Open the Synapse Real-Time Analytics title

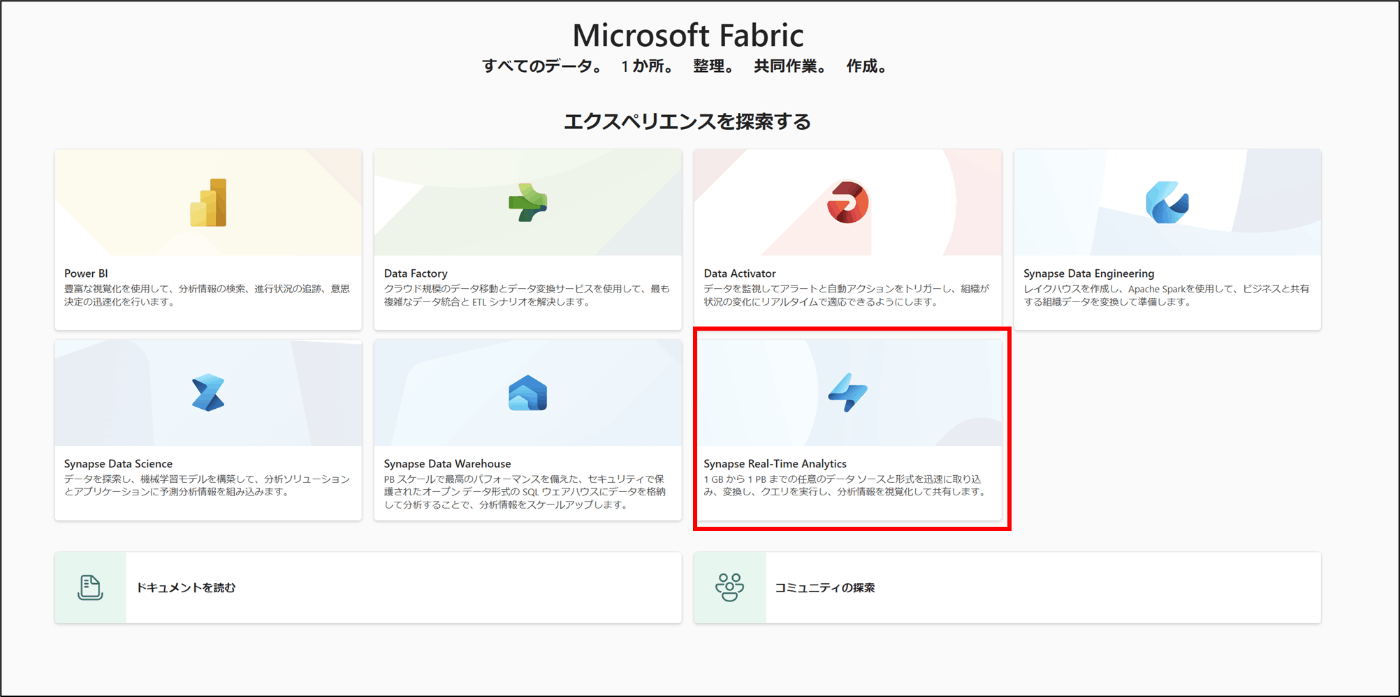click(x=775, y=464)
